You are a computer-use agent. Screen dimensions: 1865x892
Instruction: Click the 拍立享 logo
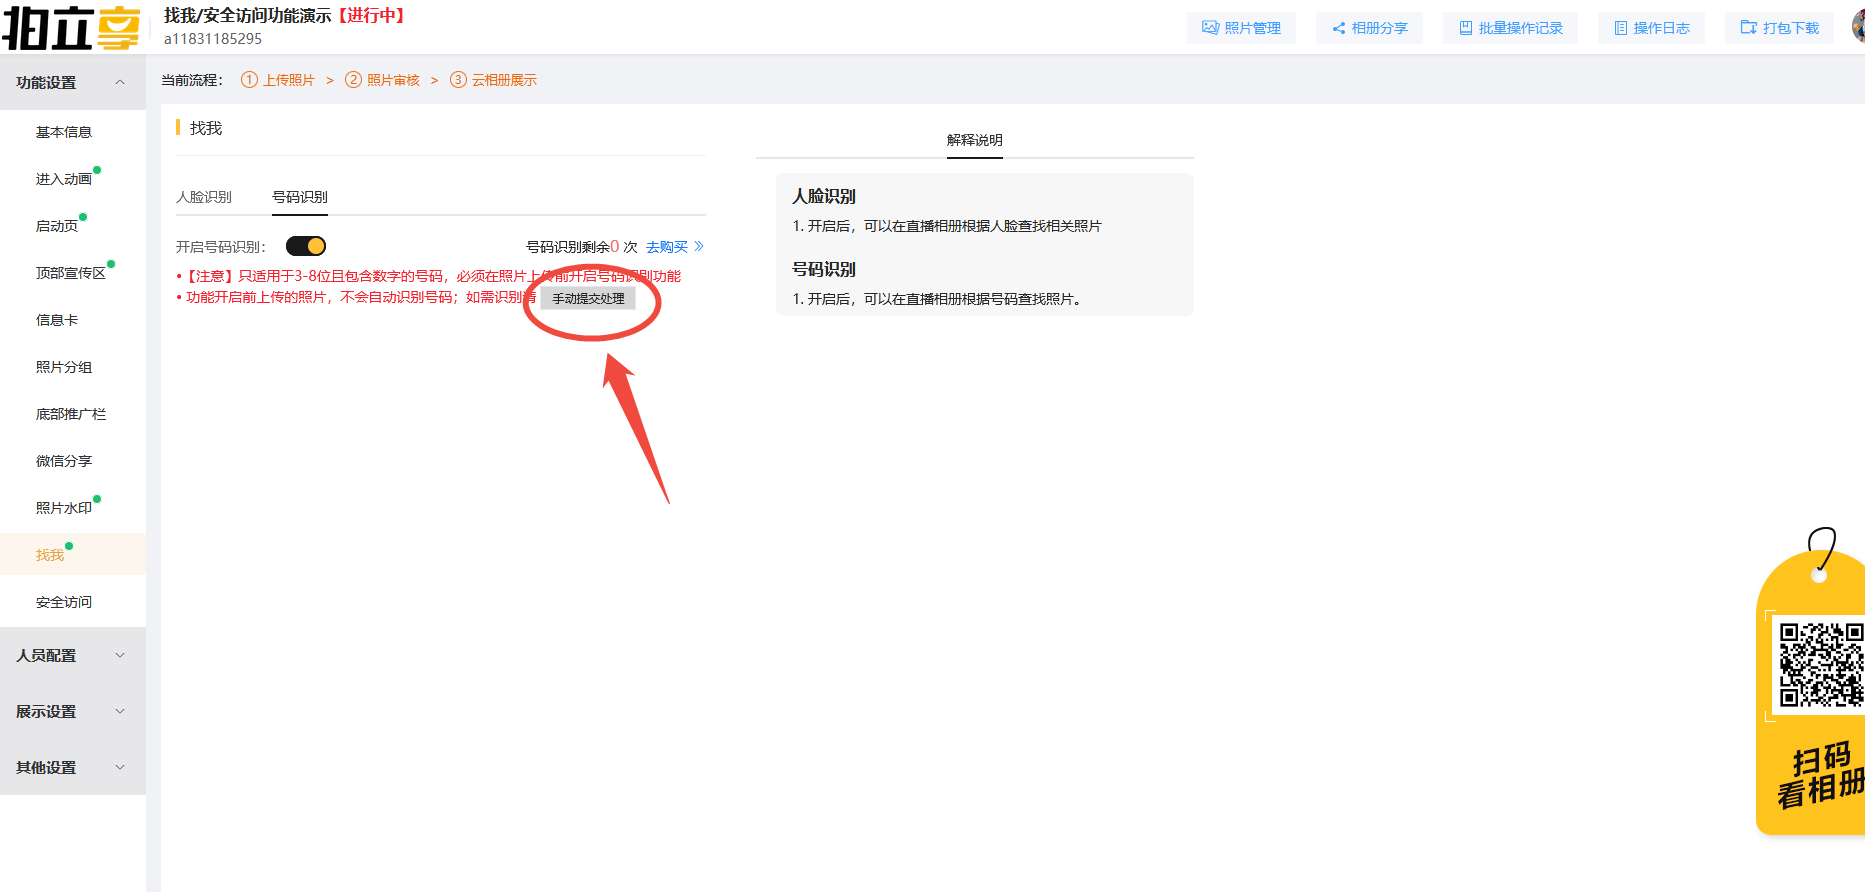[x=71, y=28]
